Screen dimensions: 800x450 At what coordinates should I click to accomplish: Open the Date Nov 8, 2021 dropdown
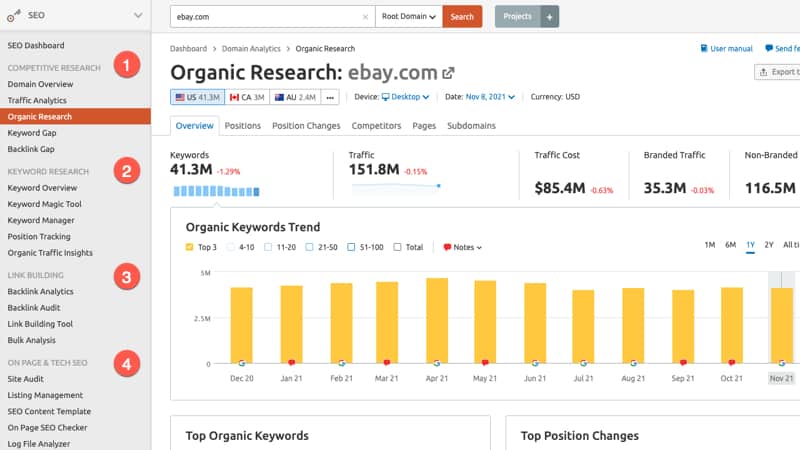pyautogui.click(x=490, y=96)
